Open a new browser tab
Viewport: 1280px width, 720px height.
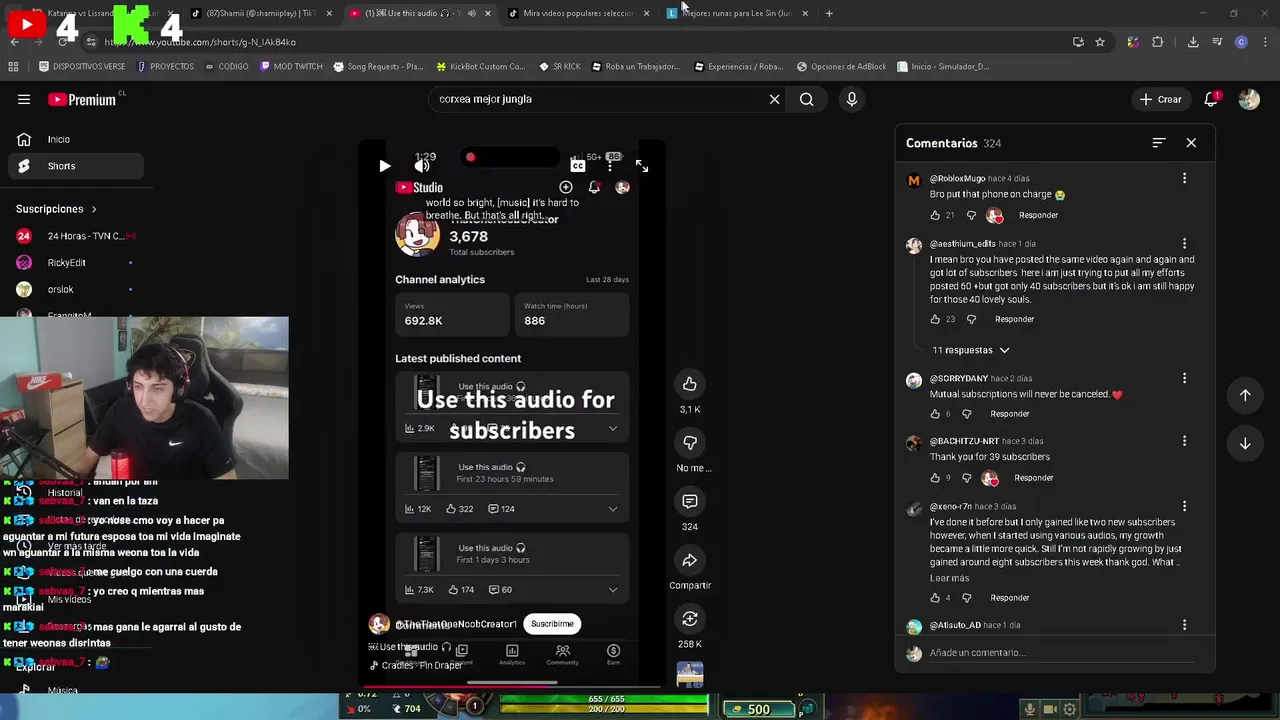(829, 13)
